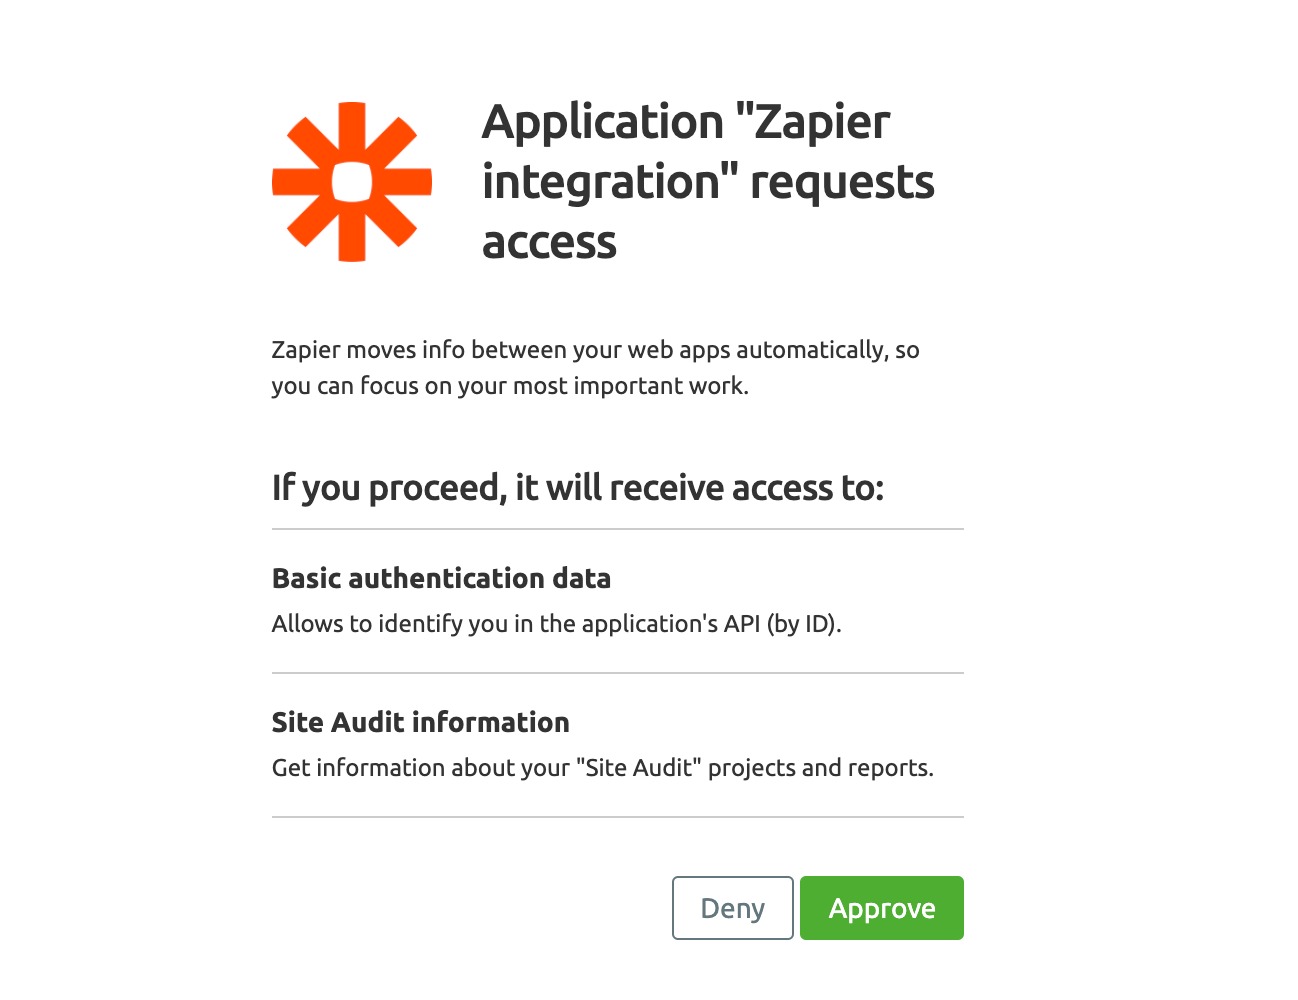Select the "Site Audit information" permission heading
This screenshot has height=1000, width=1298.
[420, 722]
